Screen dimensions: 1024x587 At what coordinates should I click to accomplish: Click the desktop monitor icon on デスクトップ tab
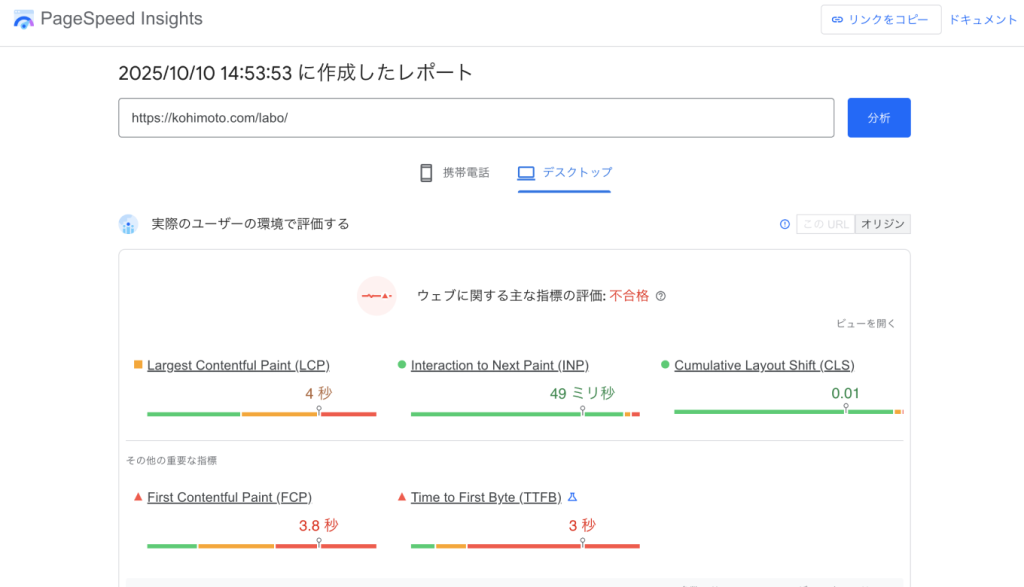coord(525,172)
